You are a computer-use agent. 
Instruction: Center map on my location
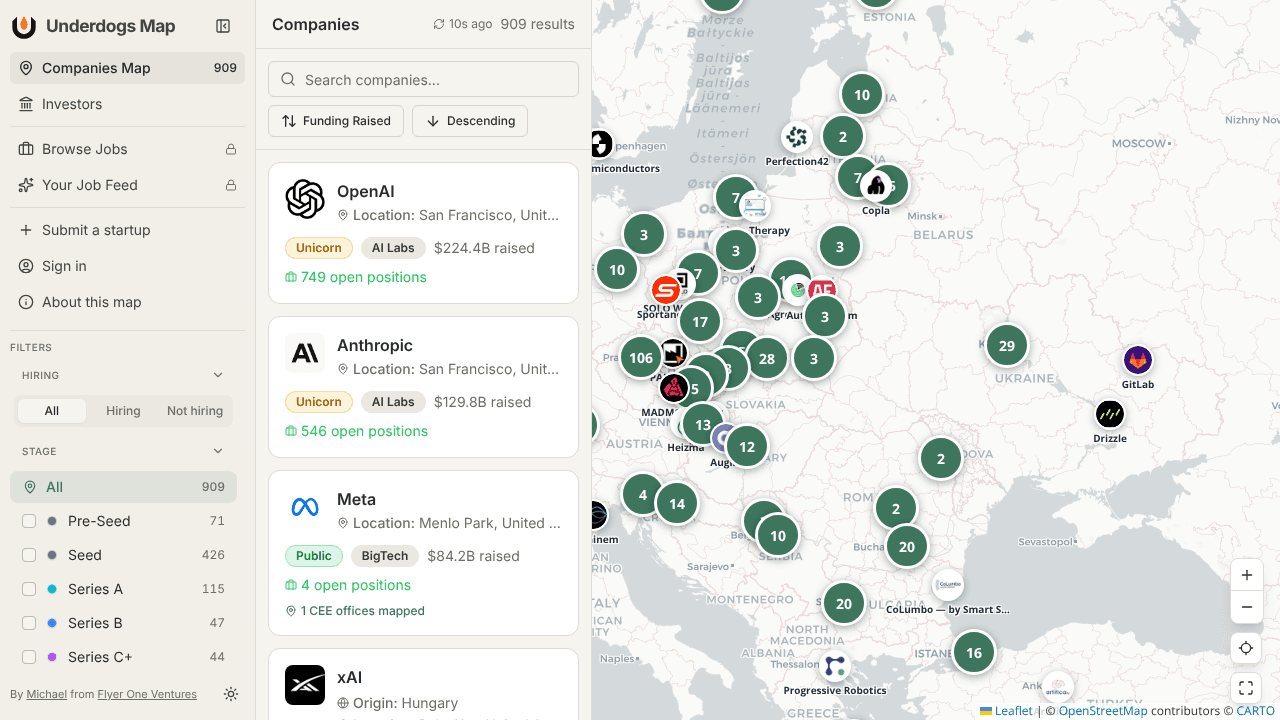click(1246, 648)
